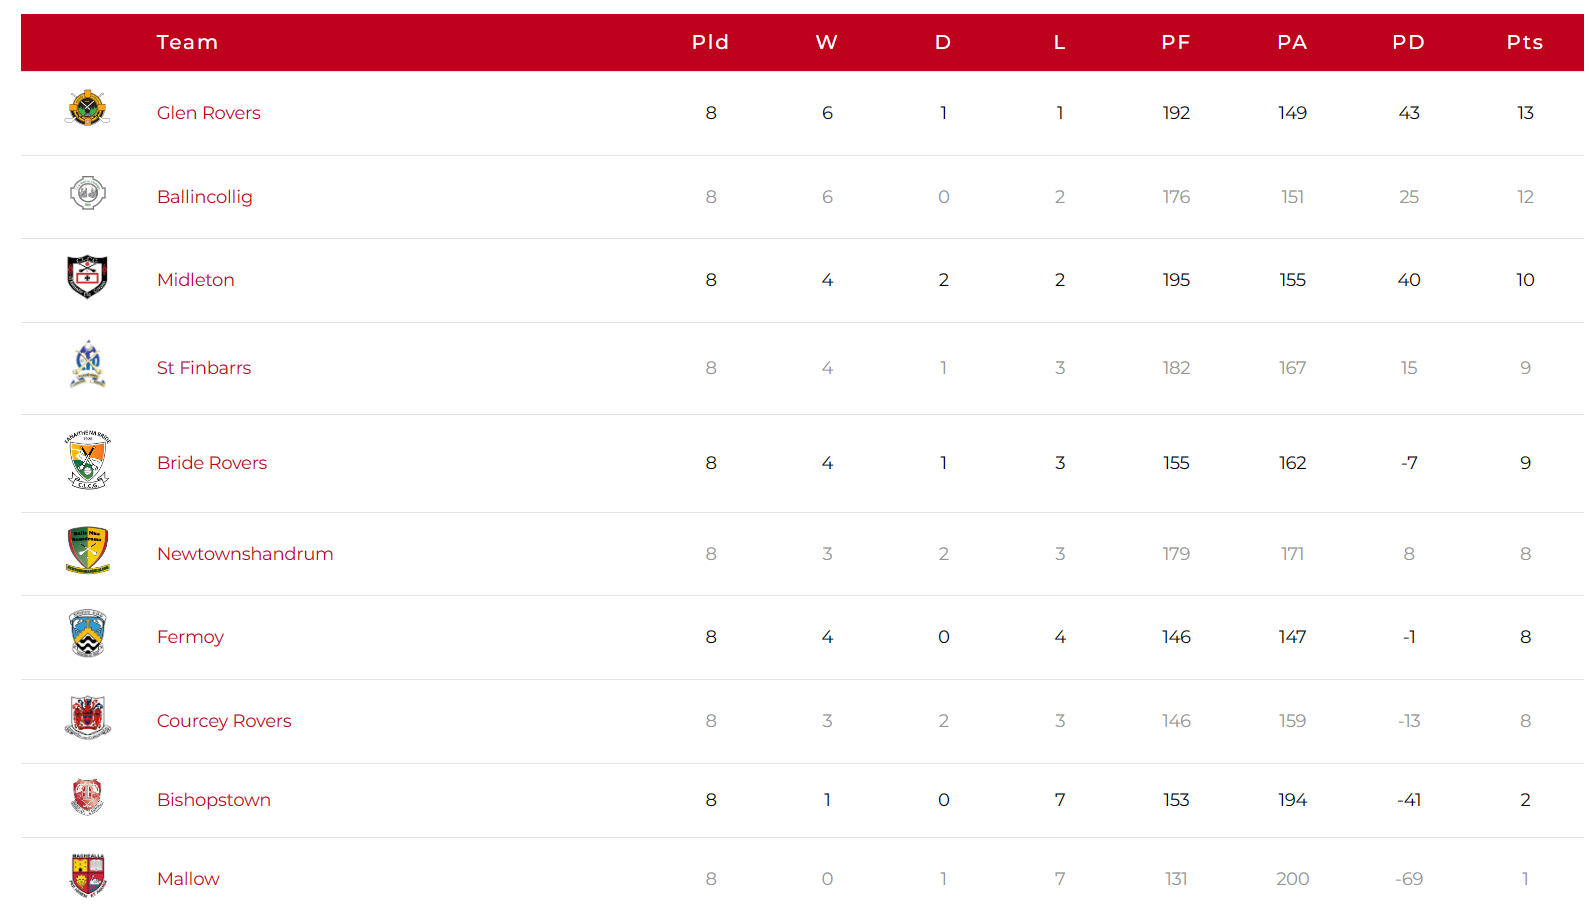
Task: Open the Bride Rovers team link
Action: [212, 463]
